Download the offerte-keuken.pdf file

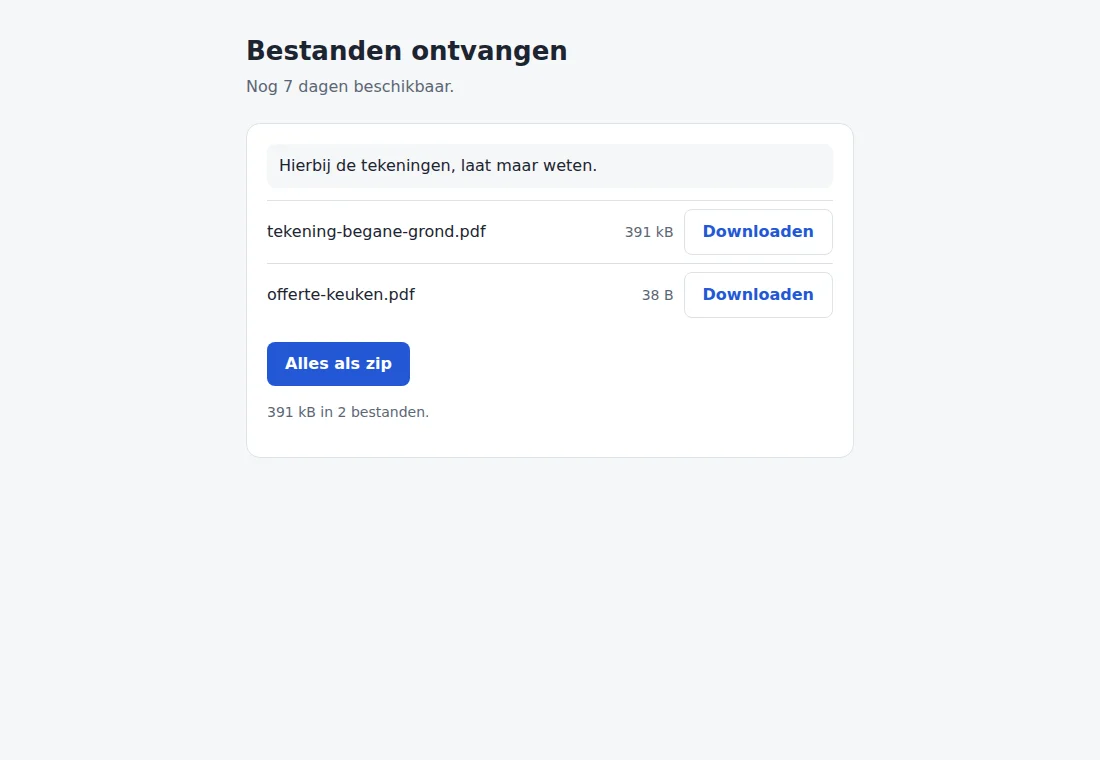758,295
